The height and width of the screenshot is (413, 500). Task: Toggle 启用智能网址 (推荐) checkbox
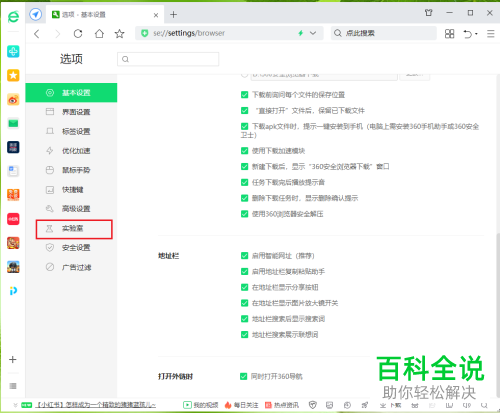244,256
